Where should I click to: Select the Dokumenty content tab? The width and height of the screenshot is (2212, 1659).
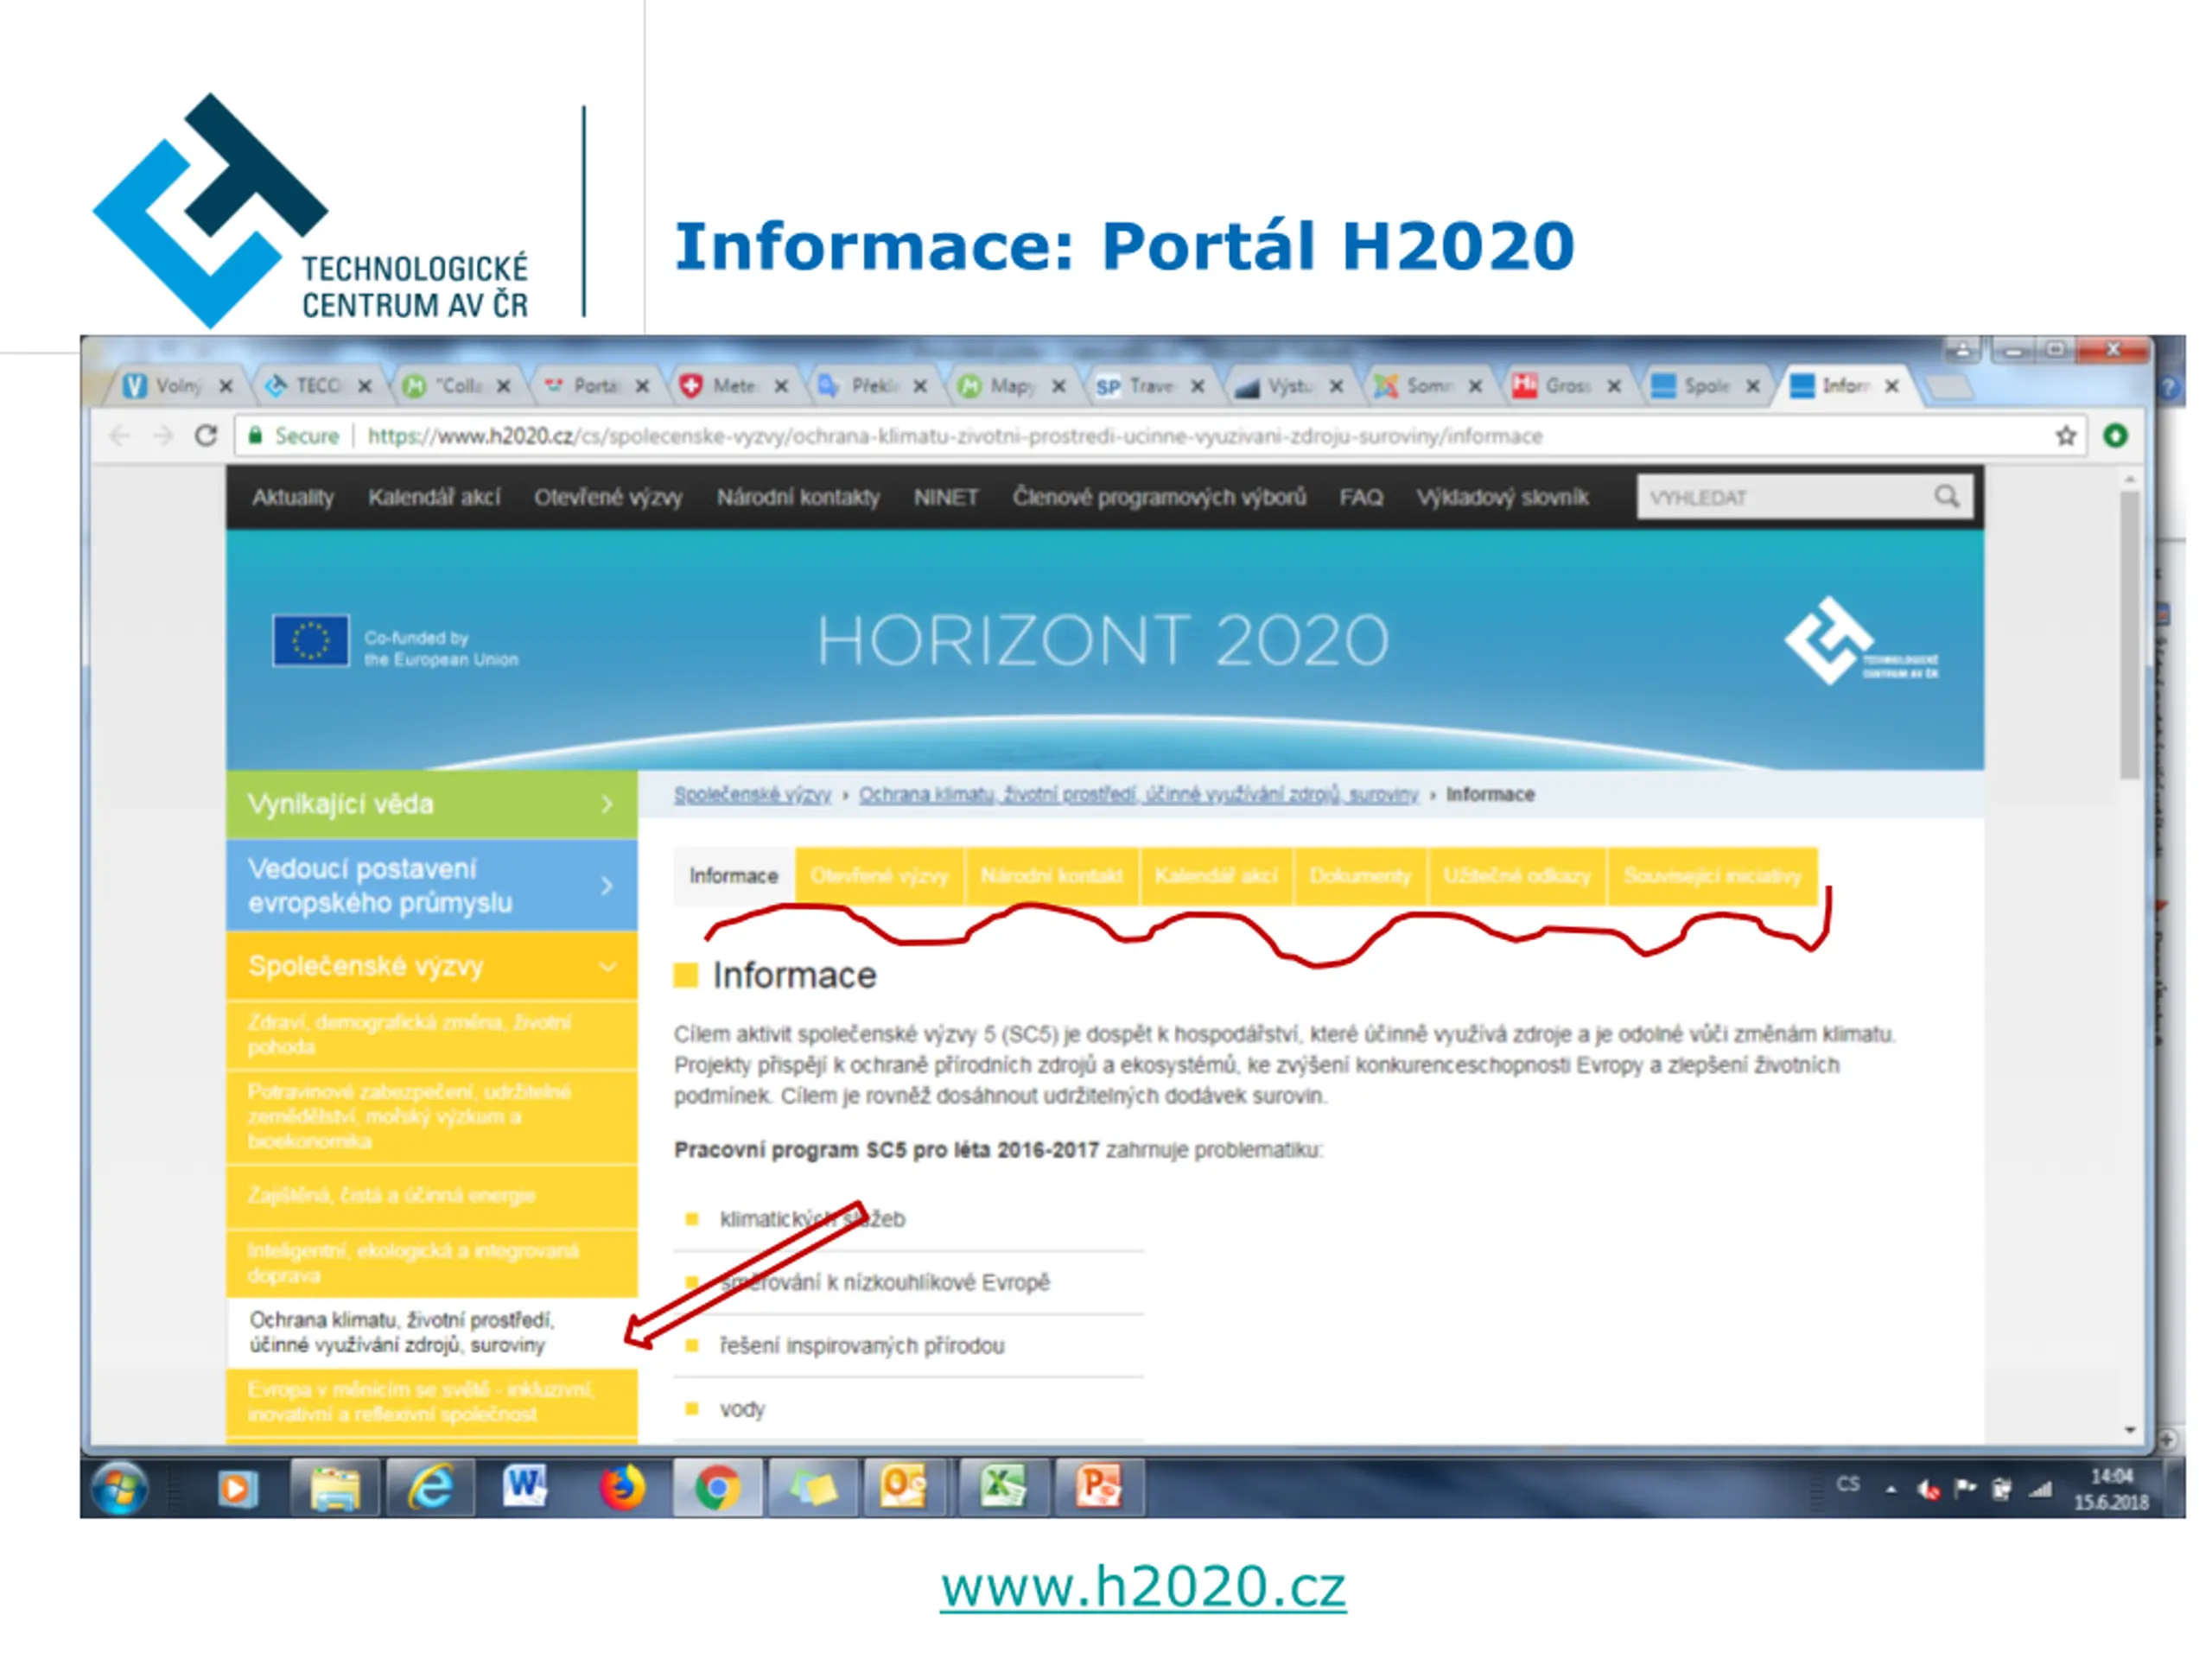pyautogui.click(x=1360, y=876)
